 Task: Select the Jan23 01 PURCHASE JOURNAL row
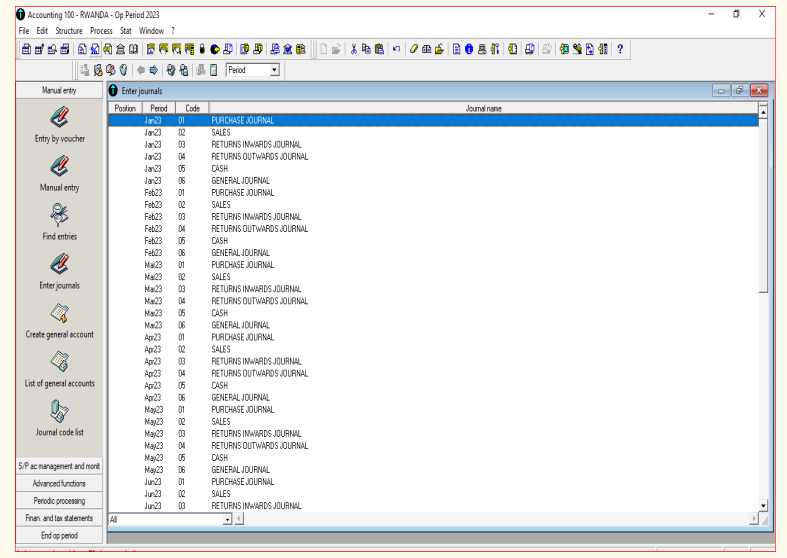[x=433, y=120]
